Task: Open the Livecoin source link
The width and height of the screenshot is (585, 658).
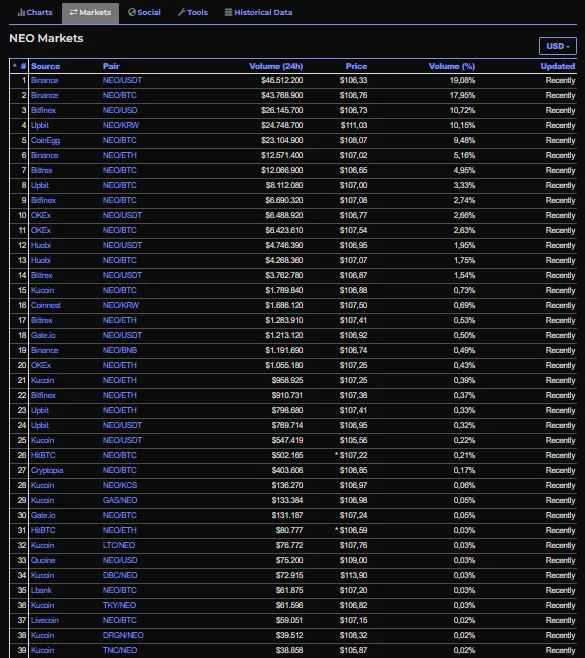Action: 45,621
